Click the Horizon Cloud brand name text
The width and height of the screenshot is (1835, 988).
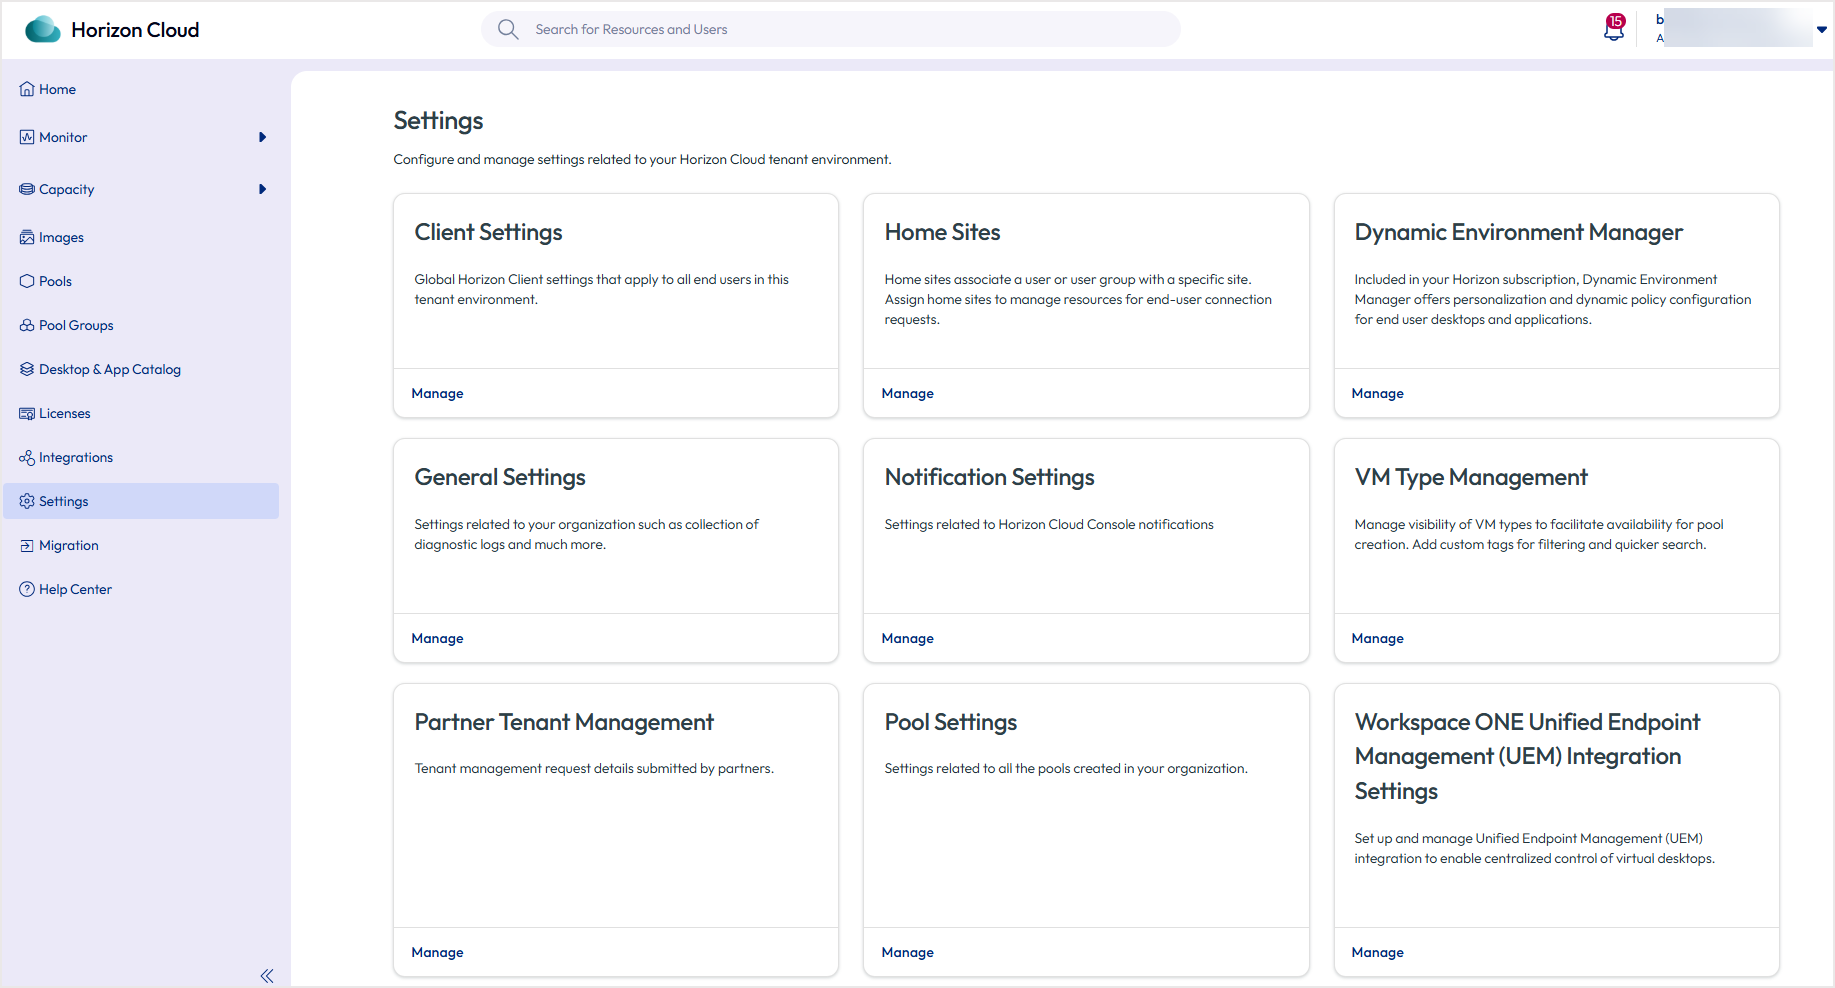click(x=135, y=30)
